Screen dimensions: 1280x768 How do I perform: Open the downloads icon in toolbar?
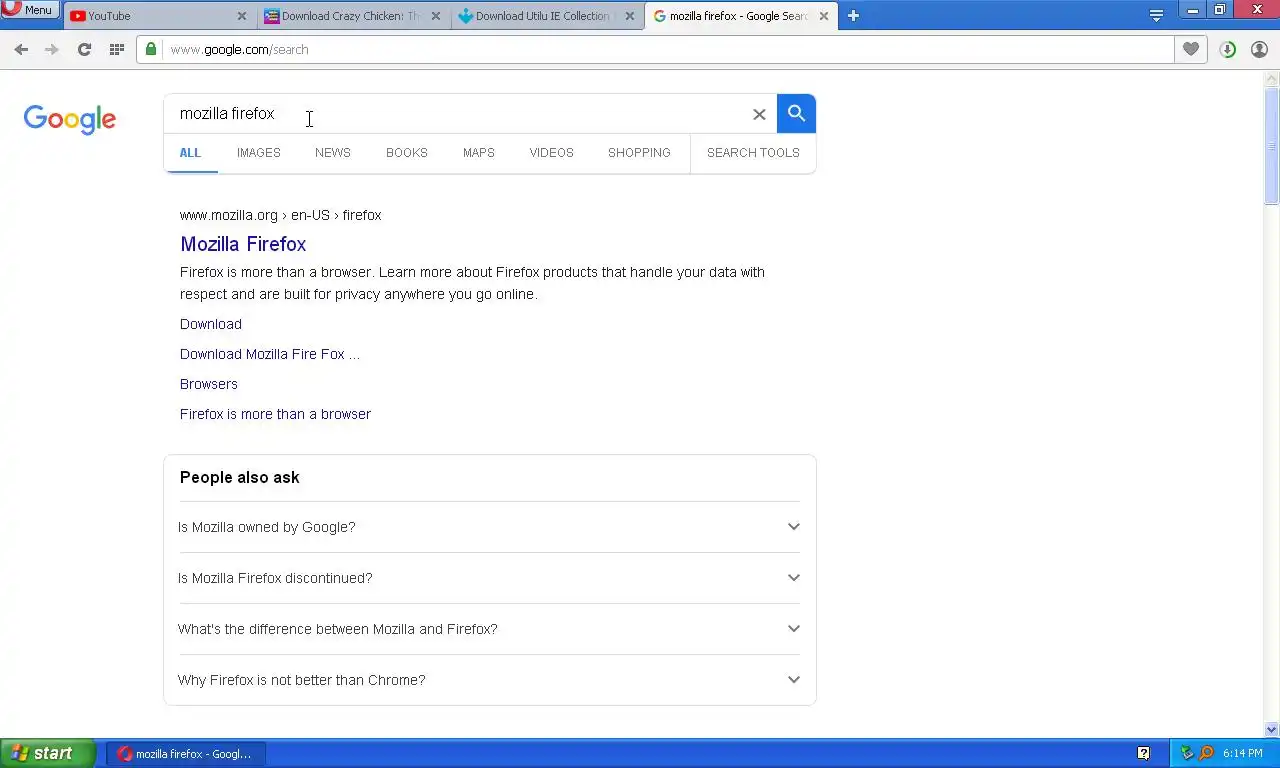click(x=1228, y=49)
